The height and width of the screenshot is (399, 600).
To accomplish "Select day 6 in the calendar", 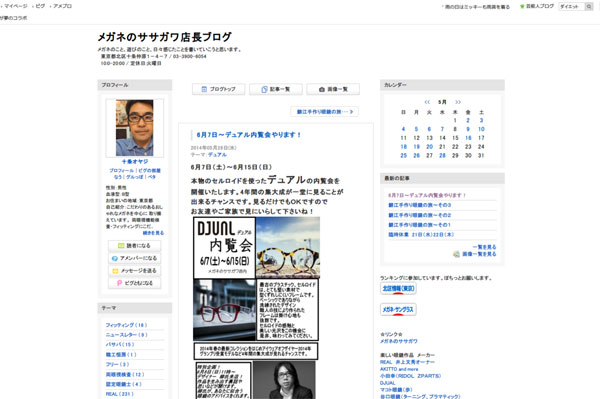I will click(x=429, y=129).
